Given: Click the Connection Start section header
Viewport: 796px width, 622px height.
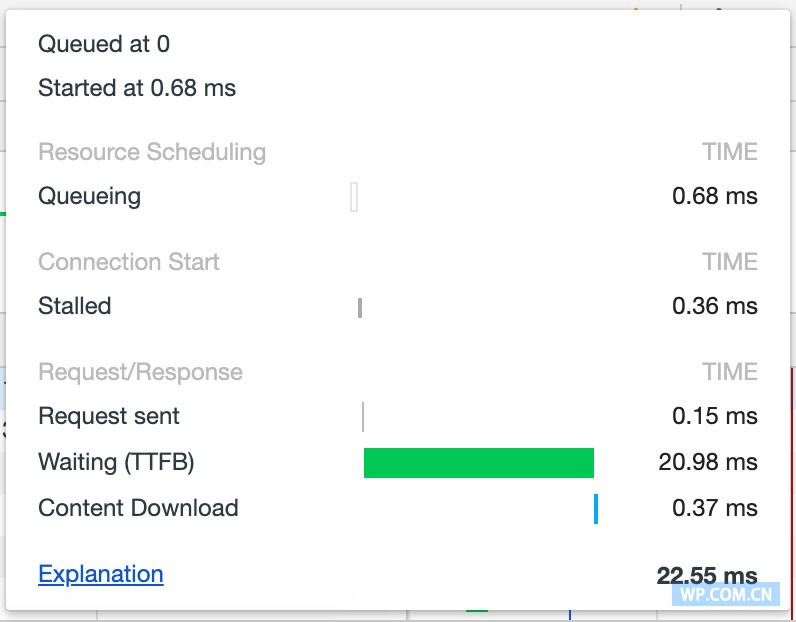Looking at the screenshot, I should [129, 262].
